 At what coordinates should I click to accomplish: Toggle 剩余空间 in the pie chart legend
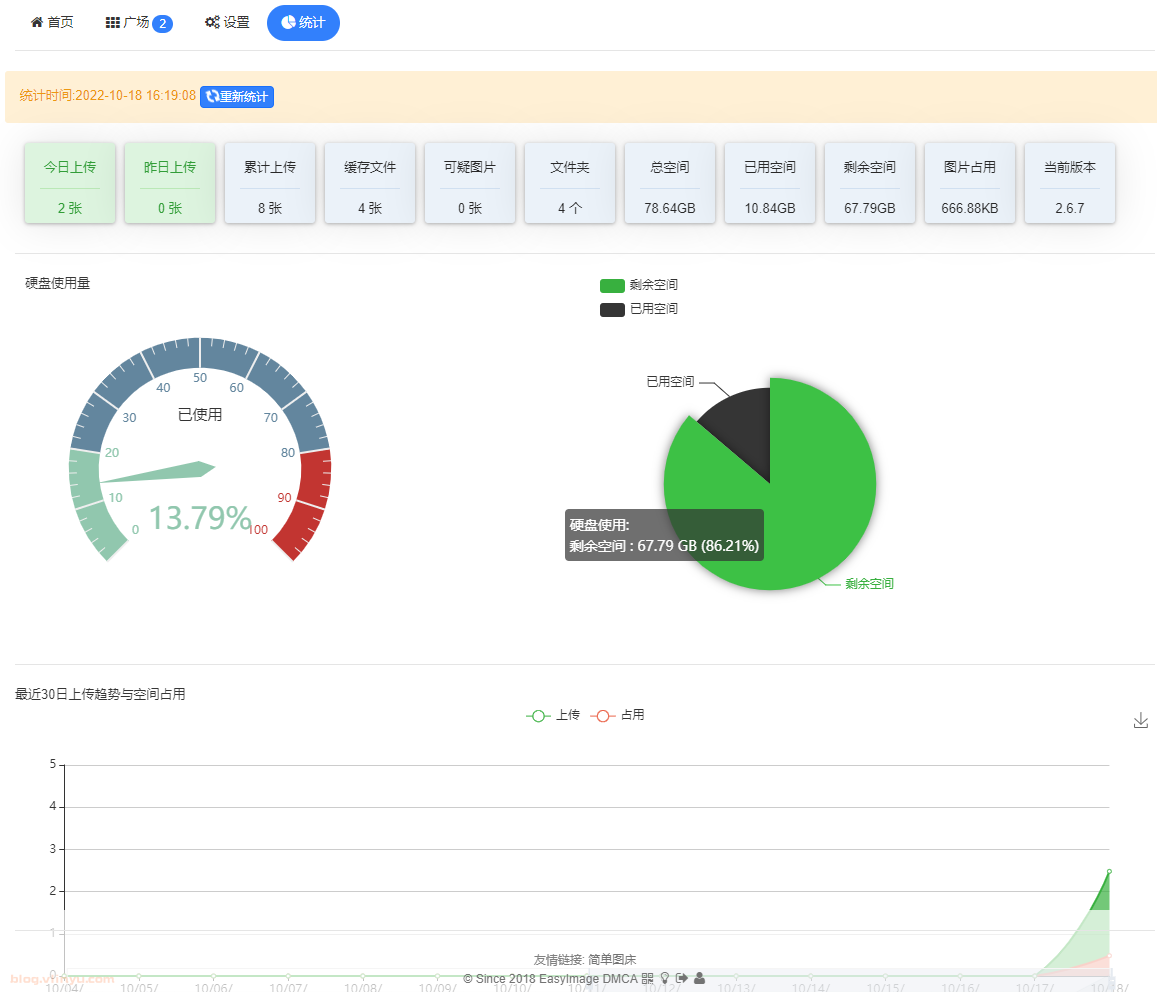[x=638, y=286]
